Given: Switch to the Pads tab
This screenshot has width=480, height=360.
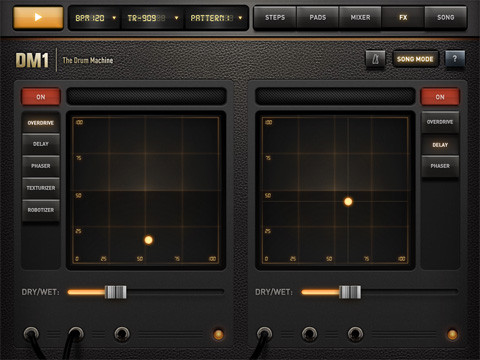Looking at the screenshot, I should [318, 17].
